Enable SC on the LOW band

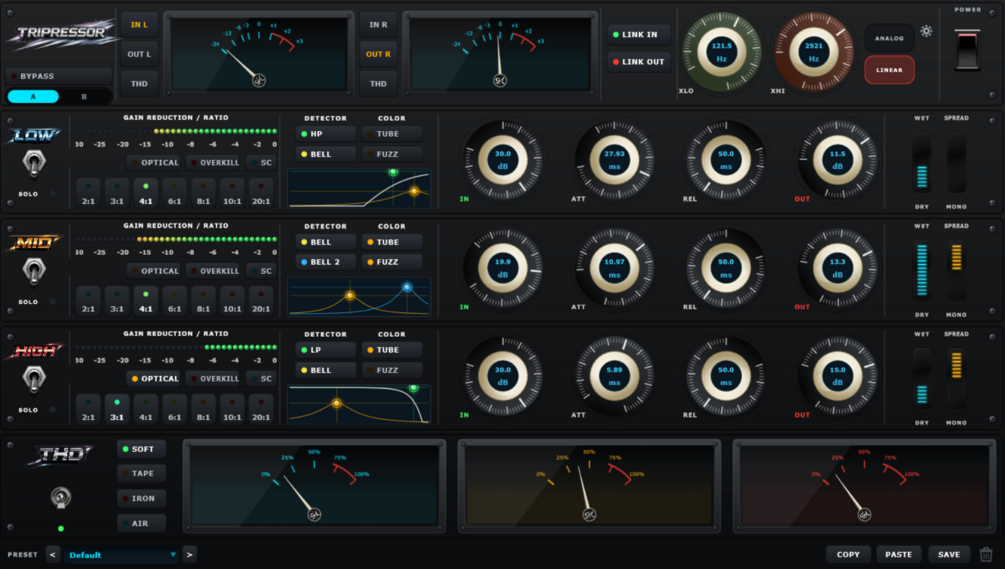pyautogui.click(x=262, y=163)
